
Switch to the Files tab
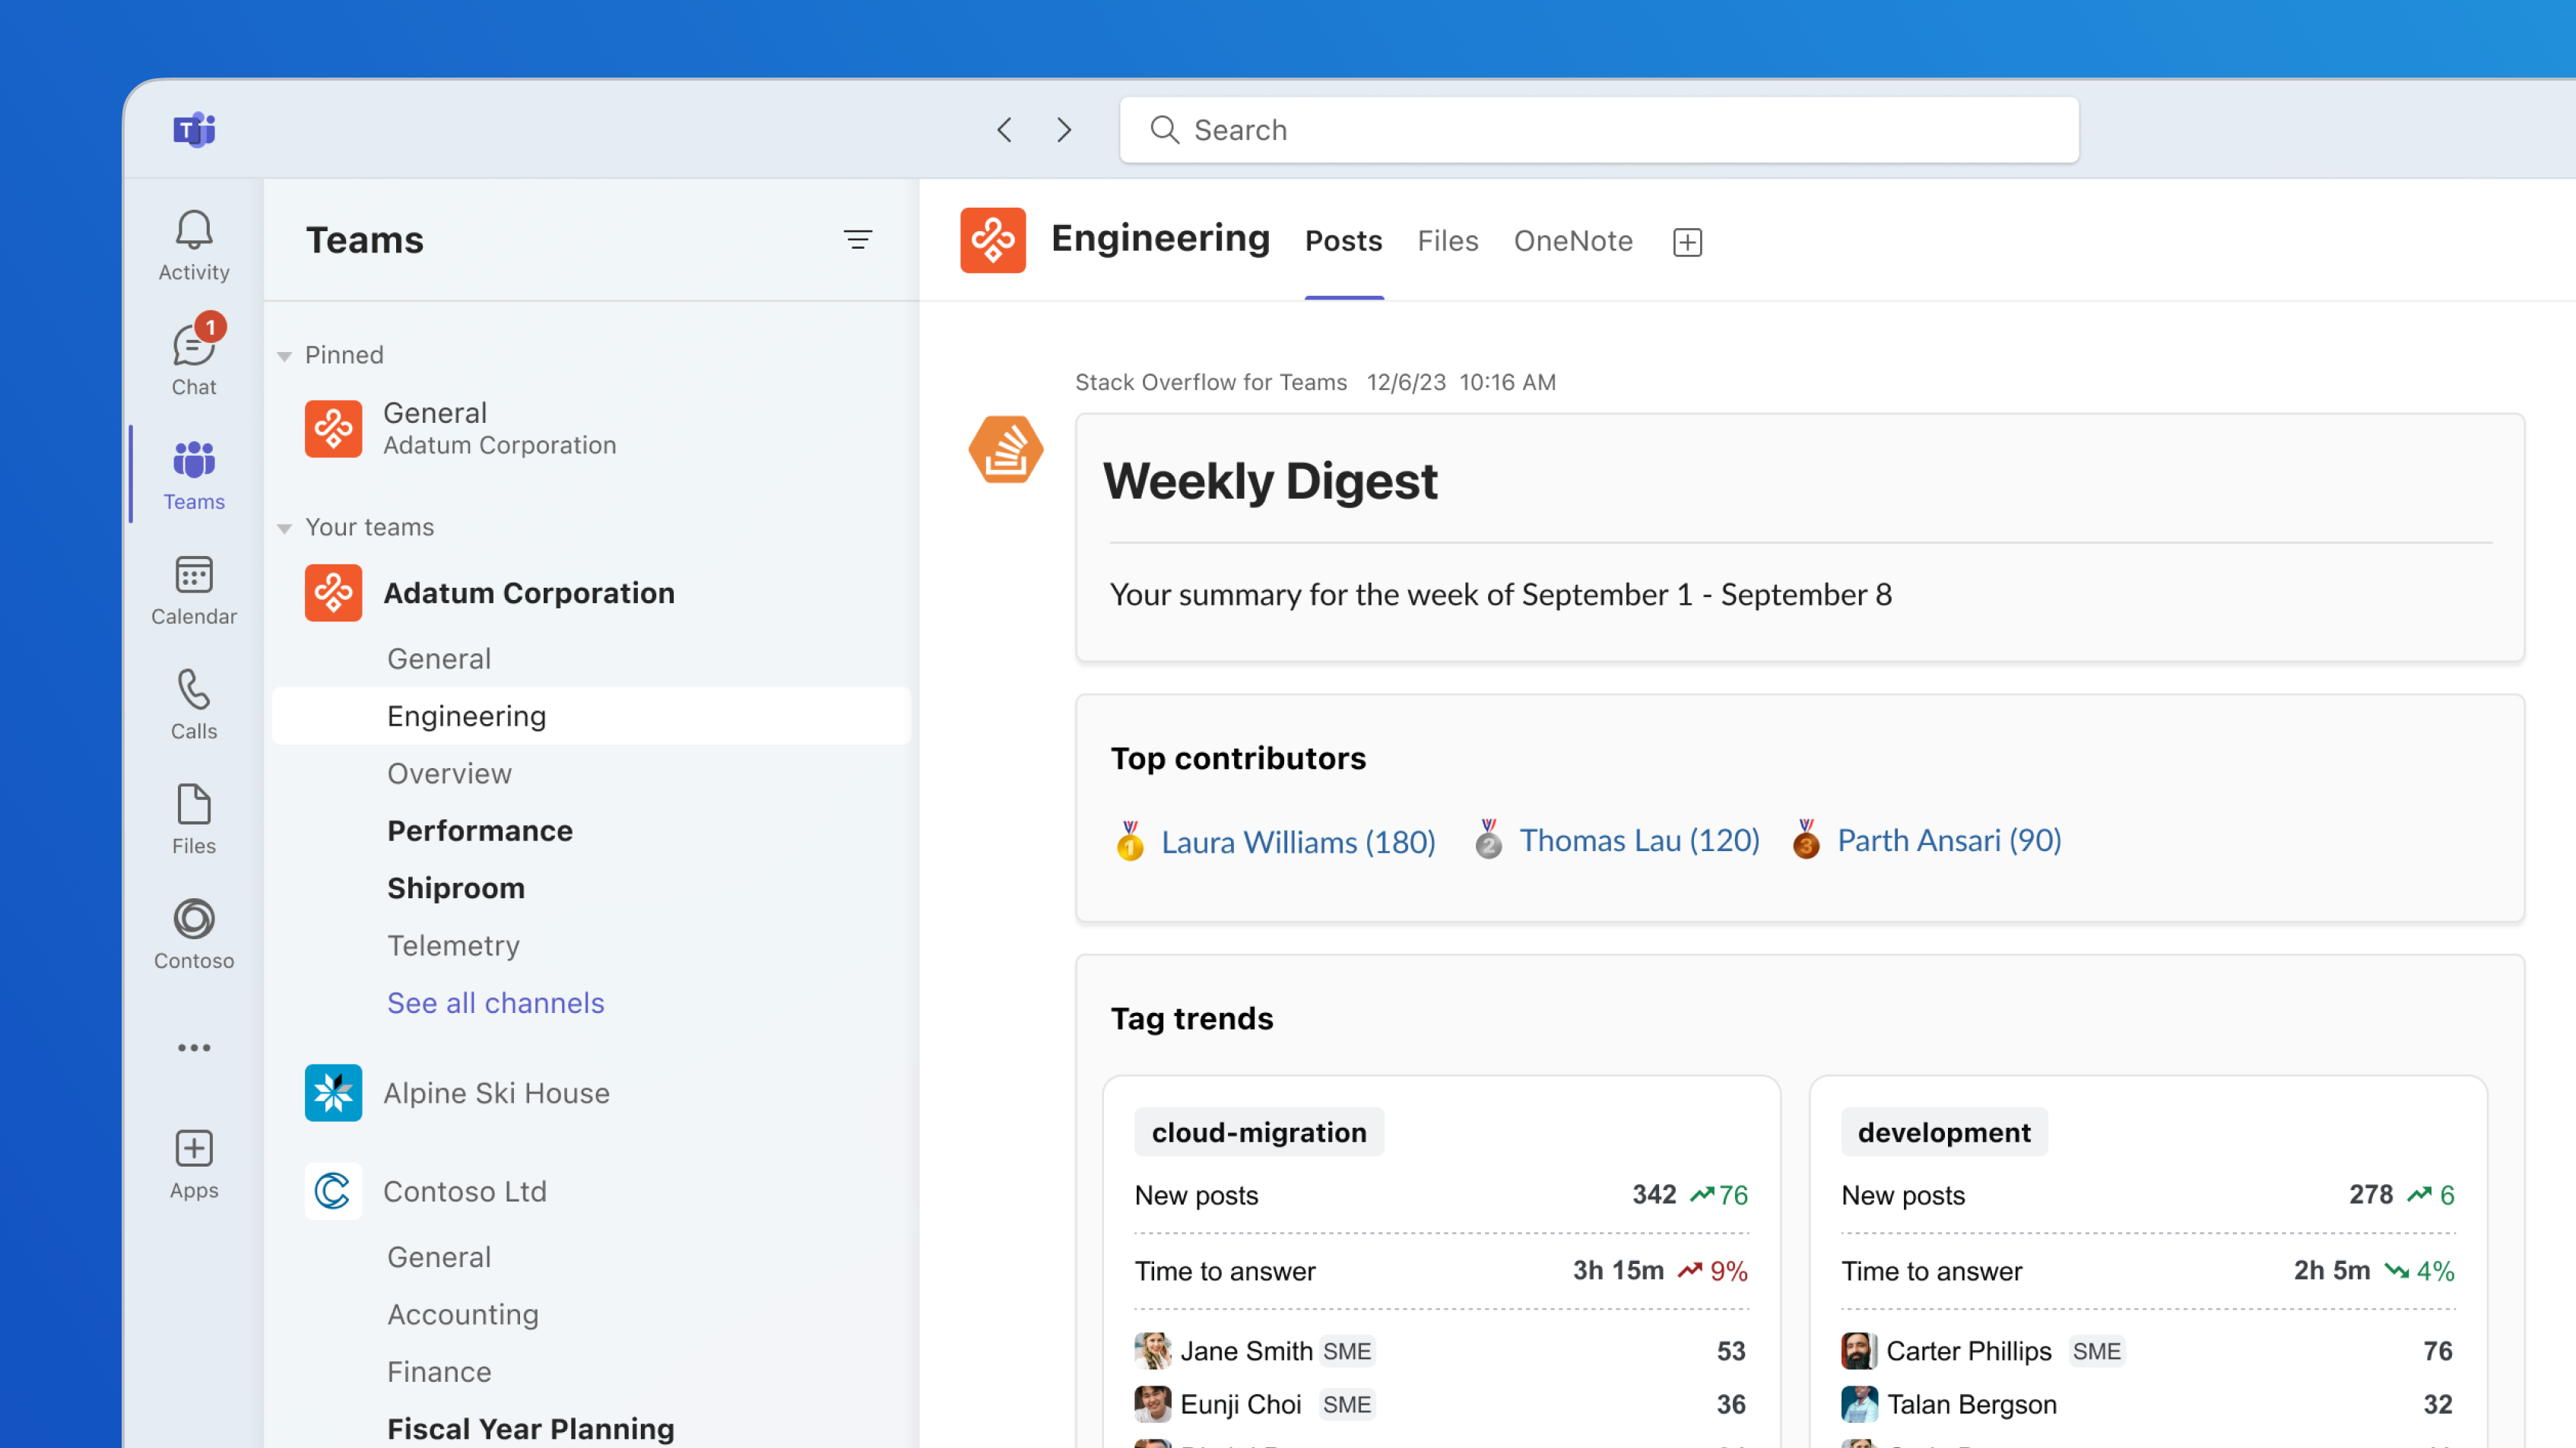click(1447, 241)
